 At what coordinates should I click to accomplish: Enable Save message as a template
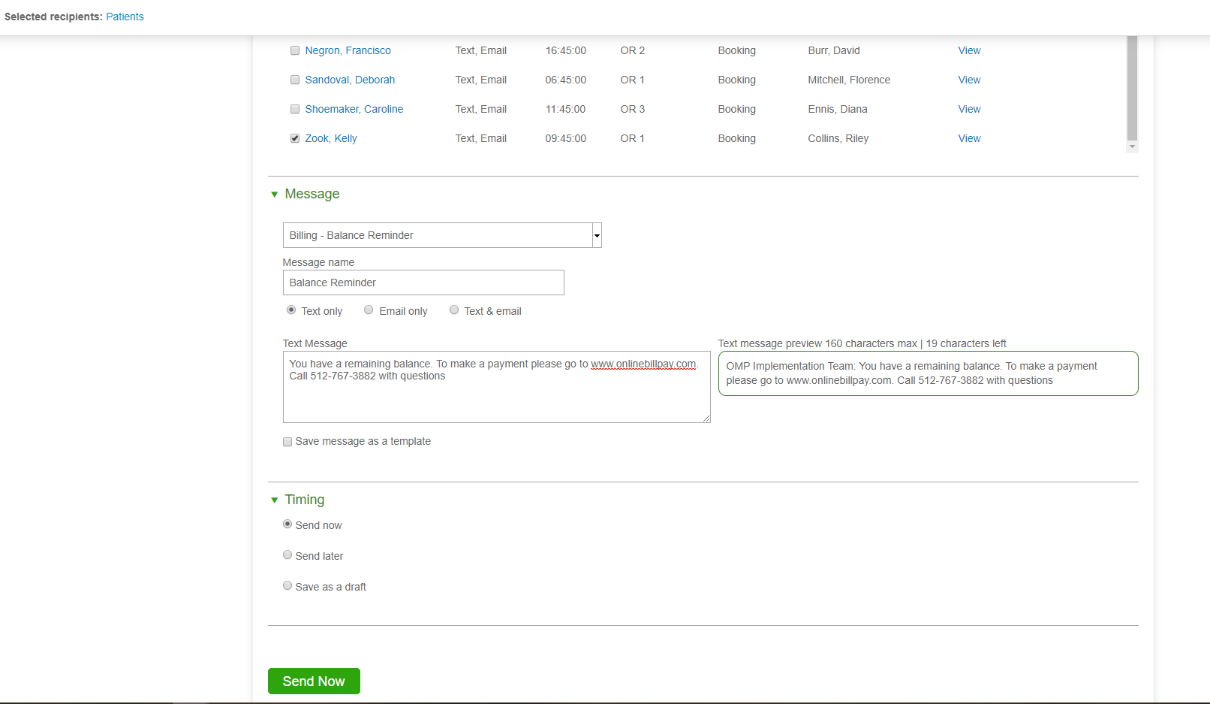(288, 442)
